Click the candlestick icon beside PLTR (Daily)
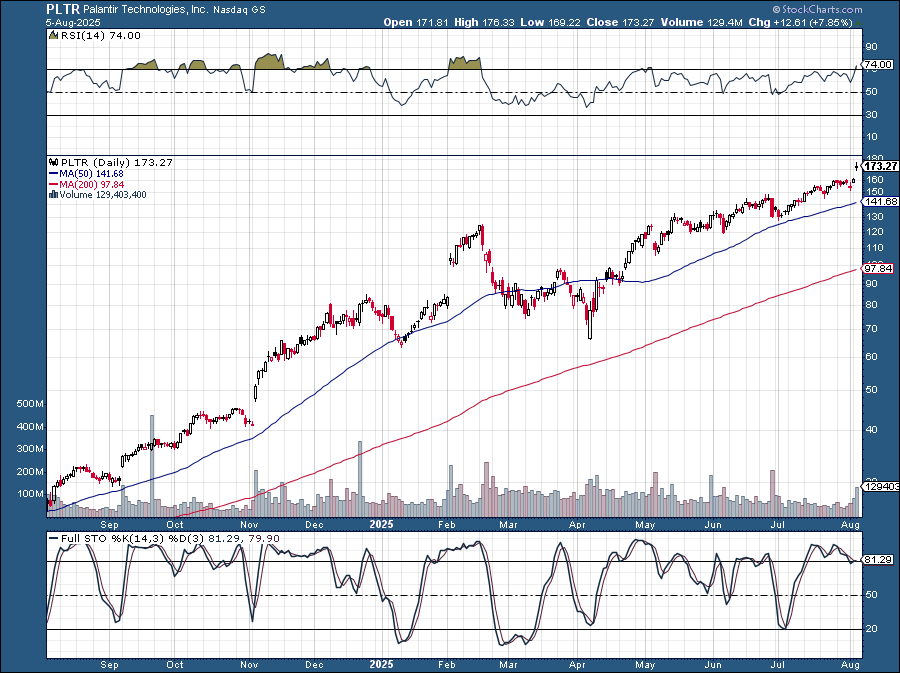This screenshot has height=673, width=900. [54, 162]
